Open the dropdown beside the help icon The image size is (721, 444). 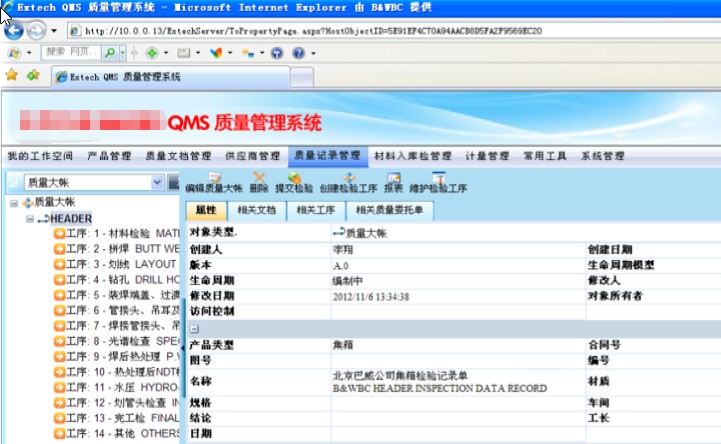pos(313,53)
